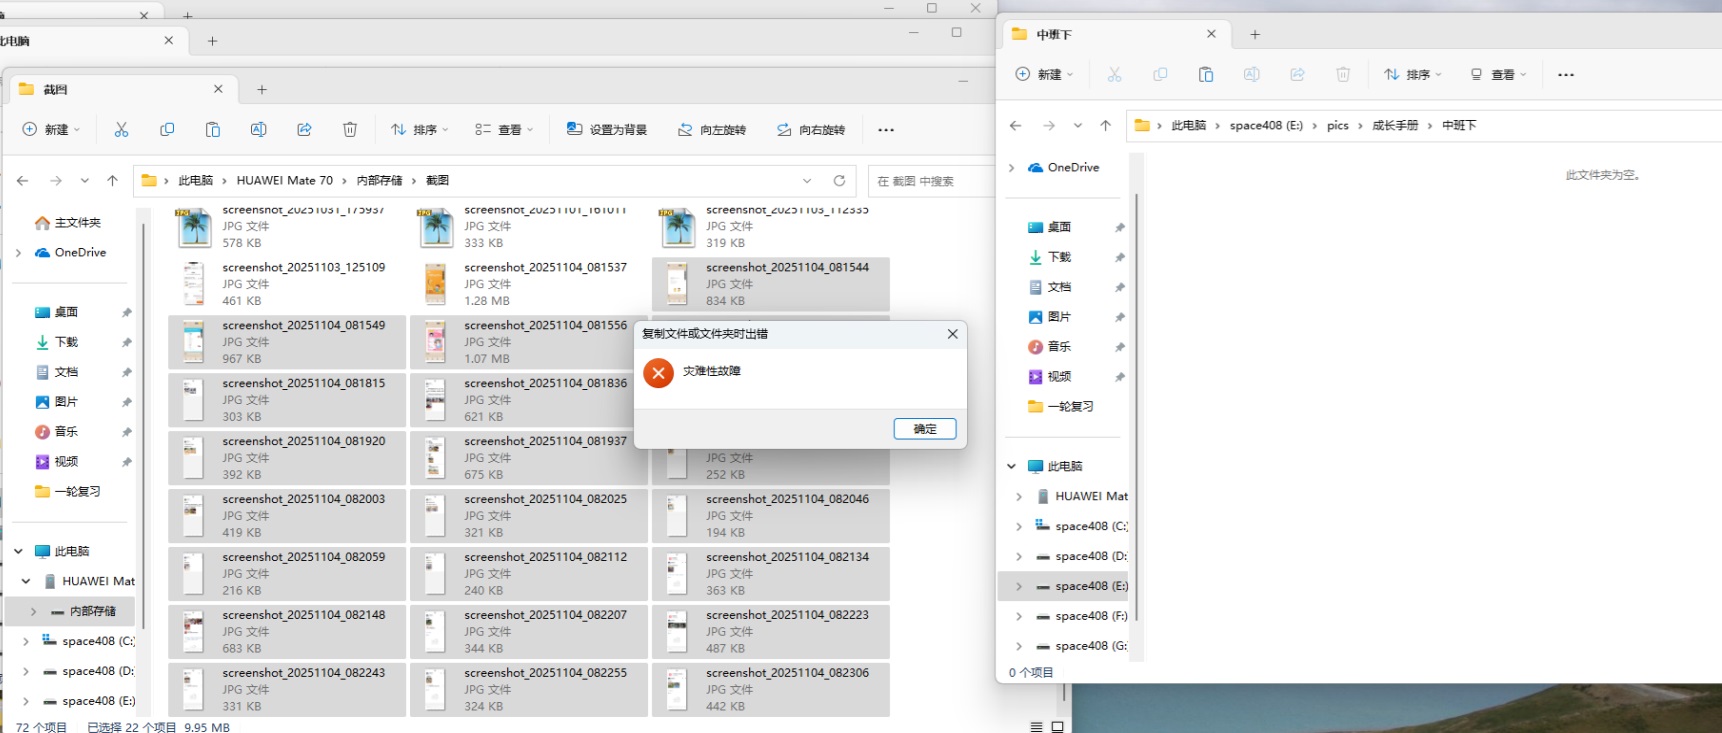Select file screenshot_20251104_082306
This screenshot has height=733, width=1722.
point(770,690)
